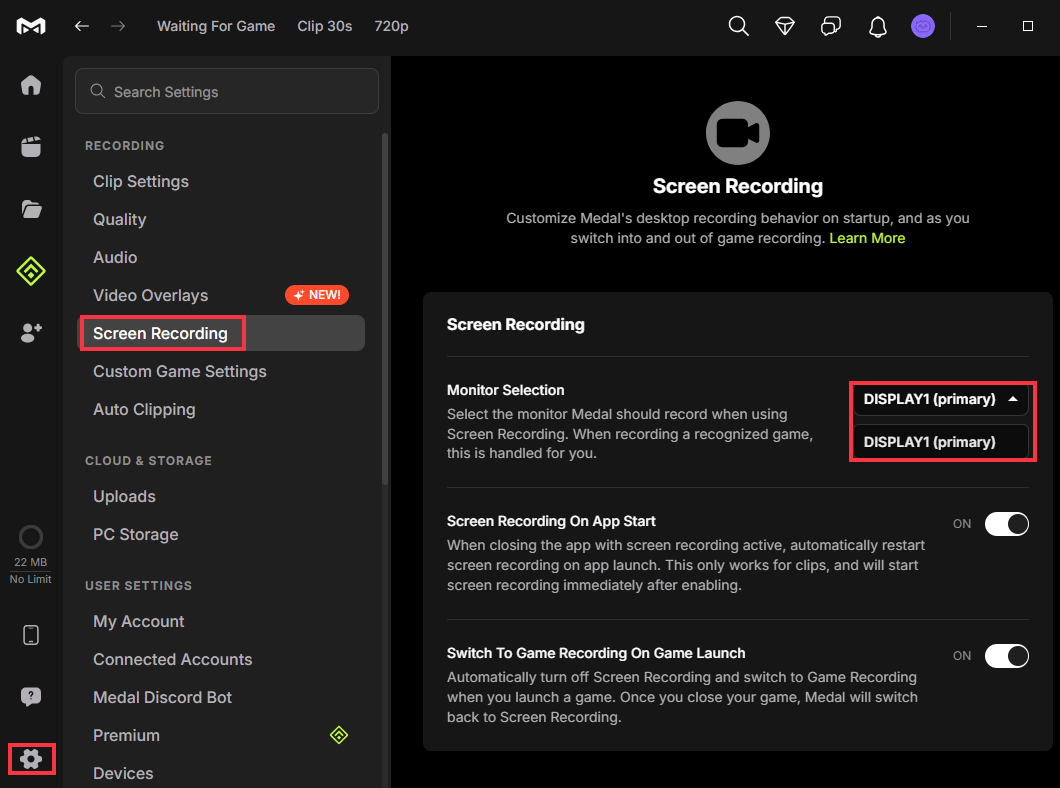Open the chat messages icon in the top bar
Viewport: 1060px width, 788px height.
pyautogui.click(x=831, y=27)
